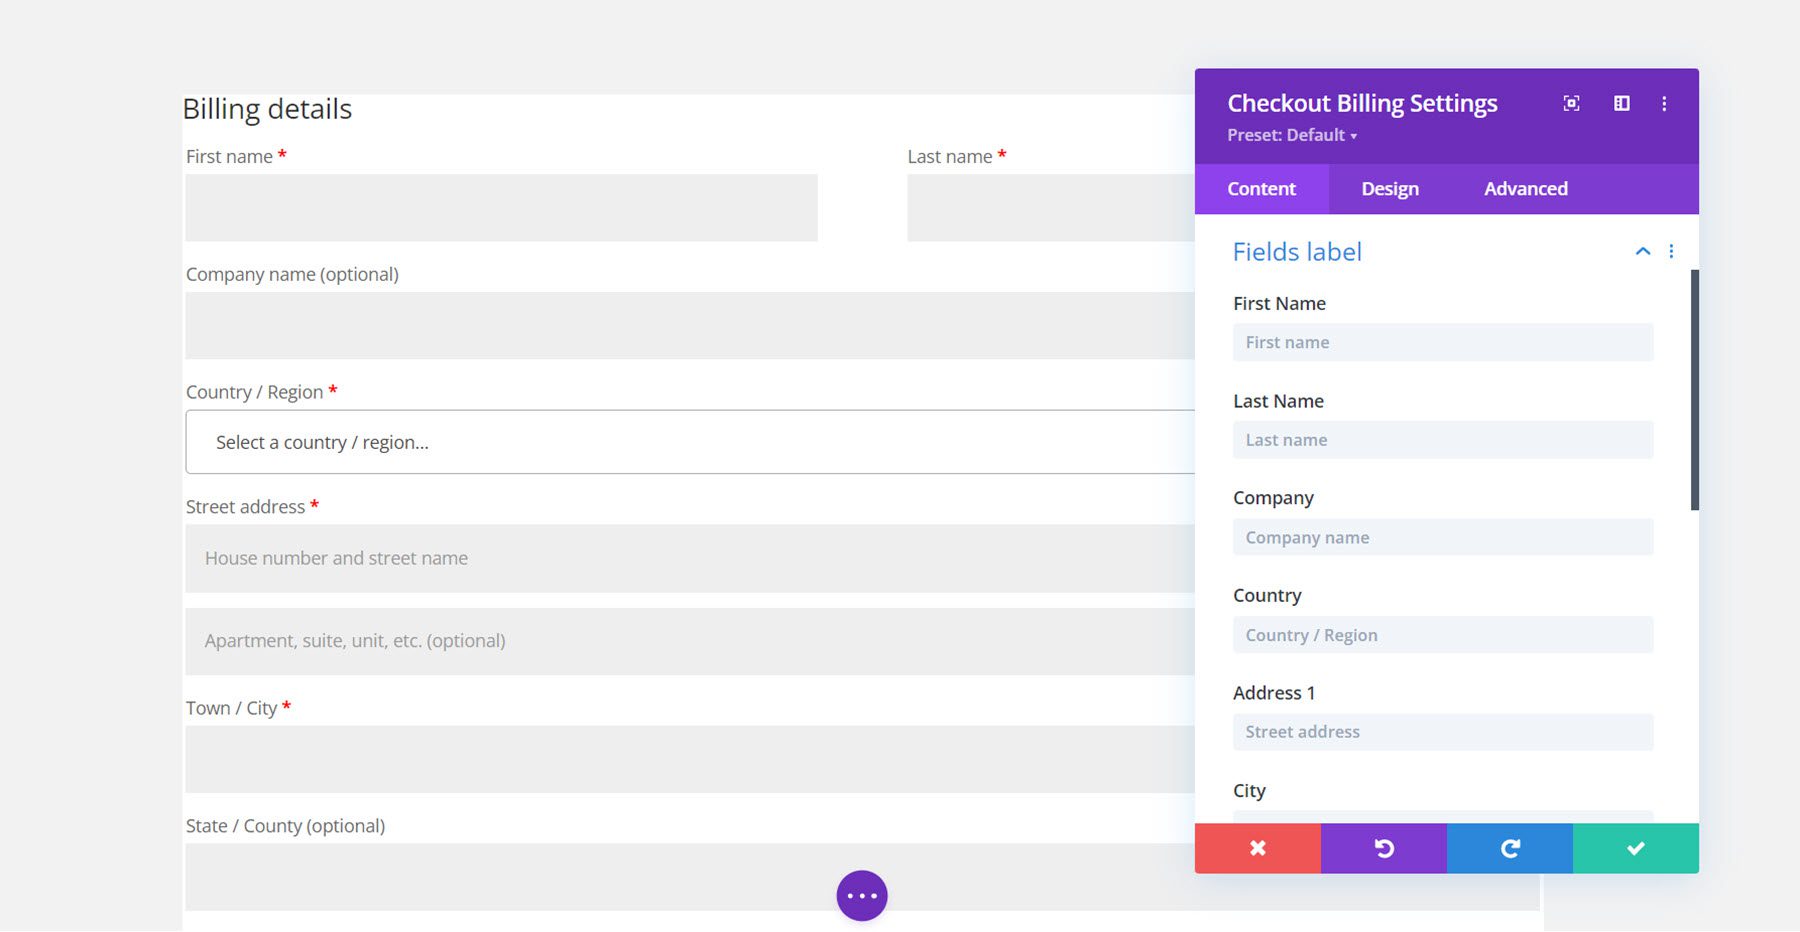Expand the purple floating dots button on page

(861, 895)
